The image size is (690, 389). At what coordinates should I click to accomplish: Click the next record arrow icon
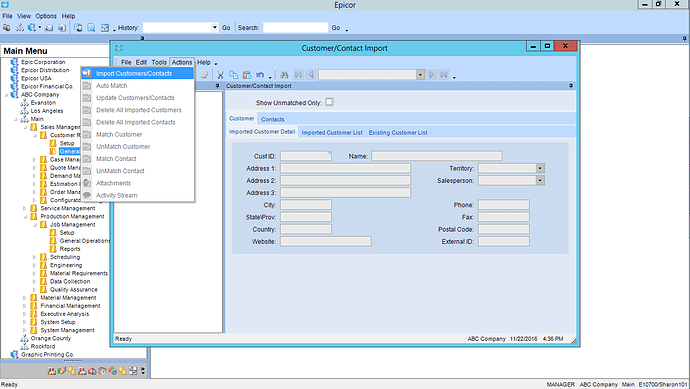[x=431, y=75]
